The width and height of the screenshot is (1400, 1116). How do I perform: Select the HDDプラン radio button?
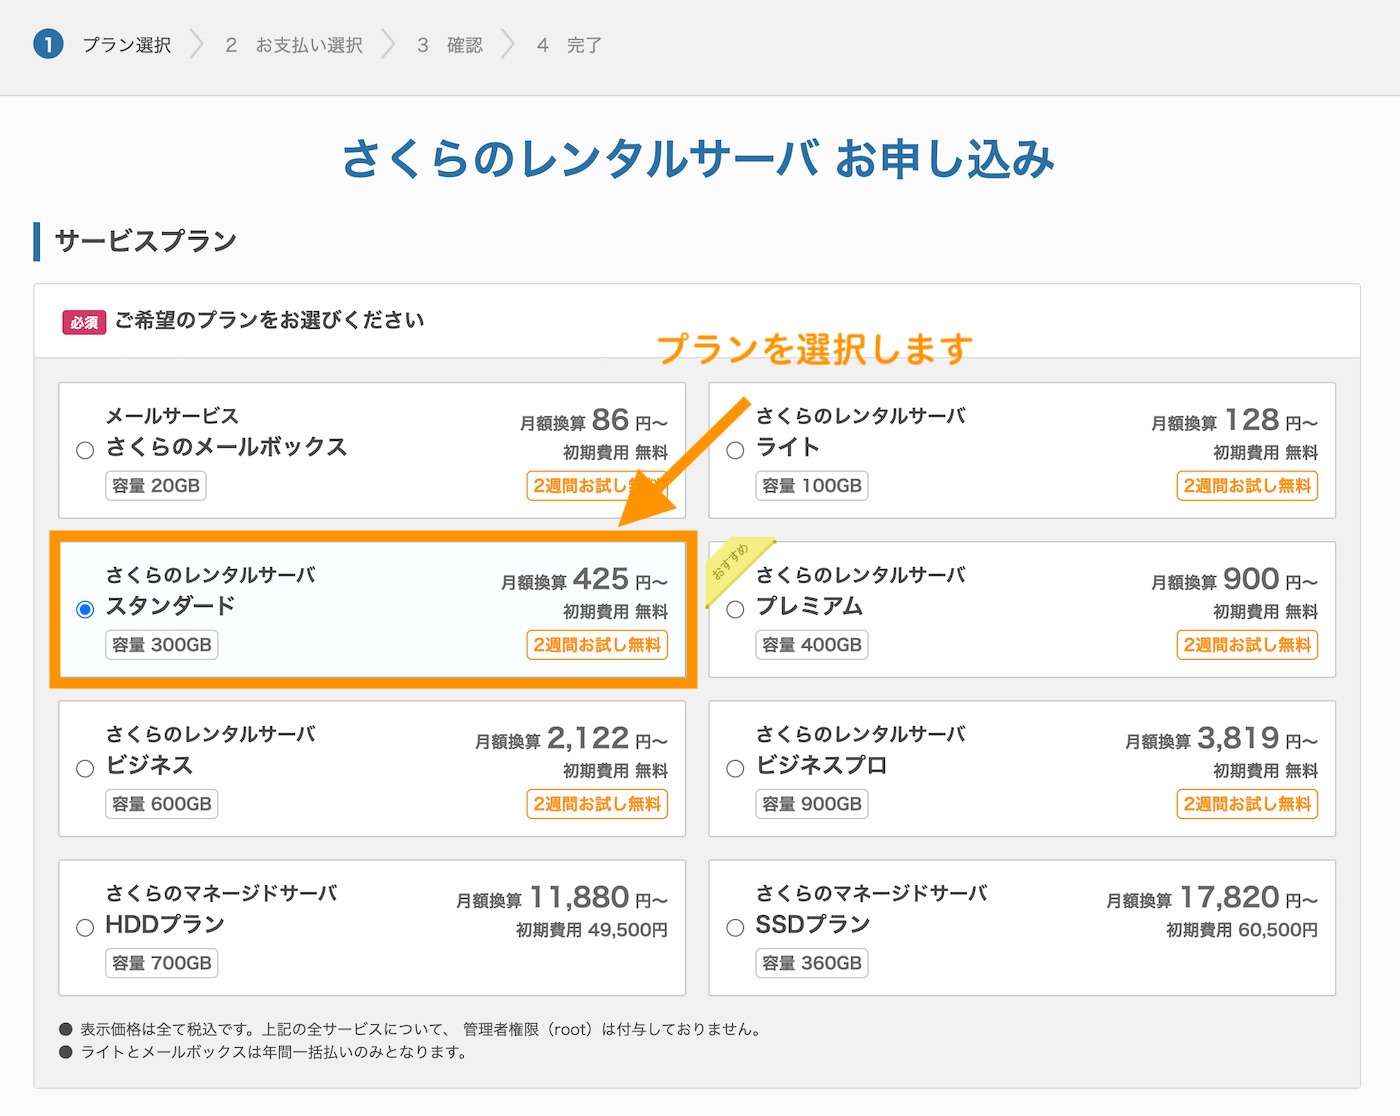[85, 928]
